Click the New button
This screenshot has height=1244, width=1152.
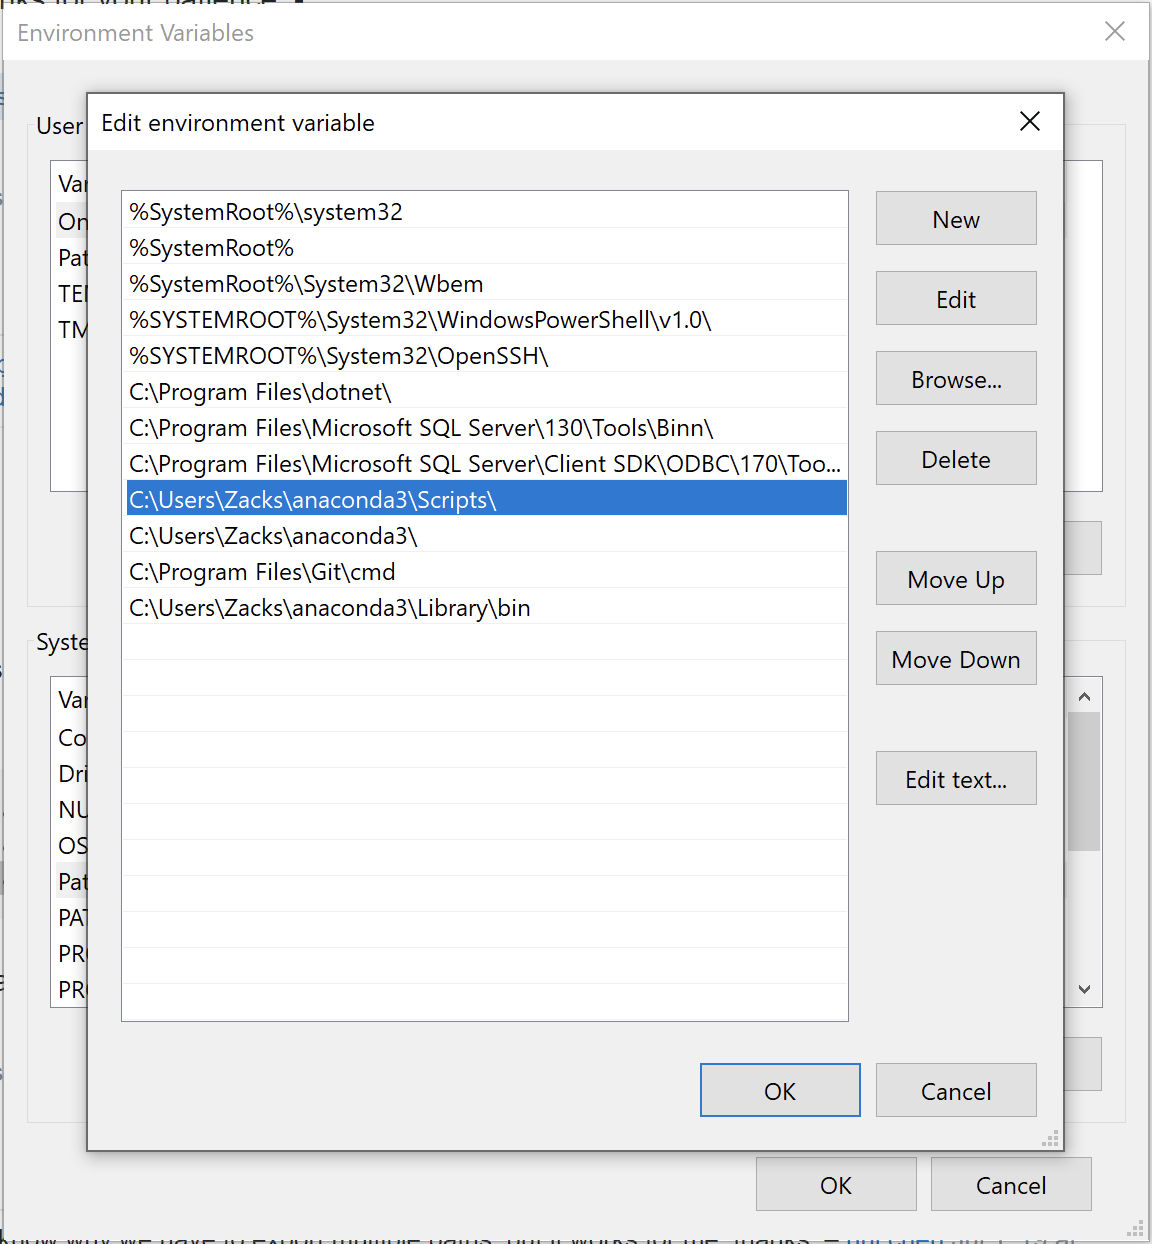click(x=956, y=218)
